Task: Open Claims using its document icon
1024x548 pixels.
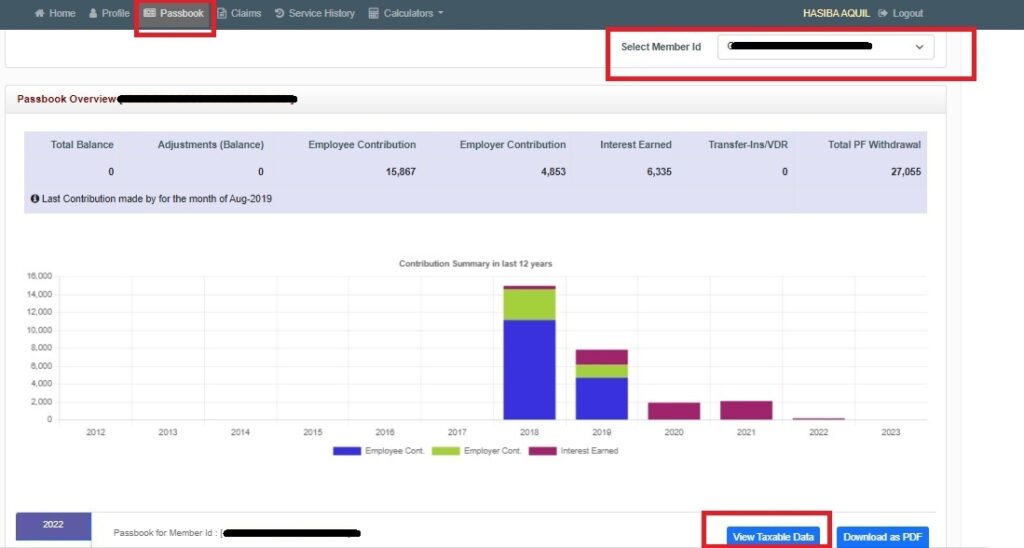Action: pyautogui.click(x=222, y=14)
